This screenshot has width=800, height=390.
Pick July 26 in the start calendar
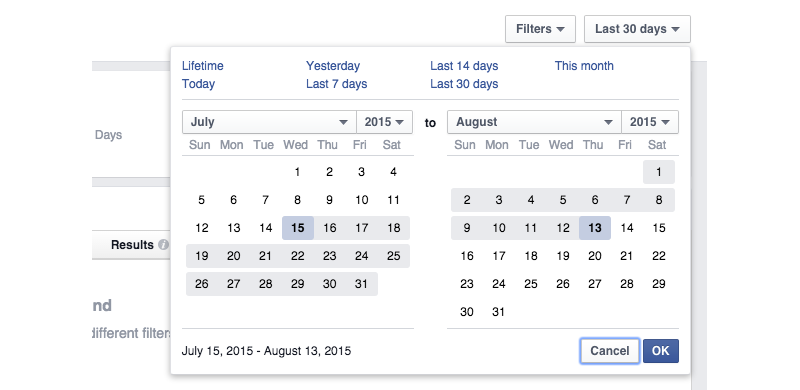point(202,284)
